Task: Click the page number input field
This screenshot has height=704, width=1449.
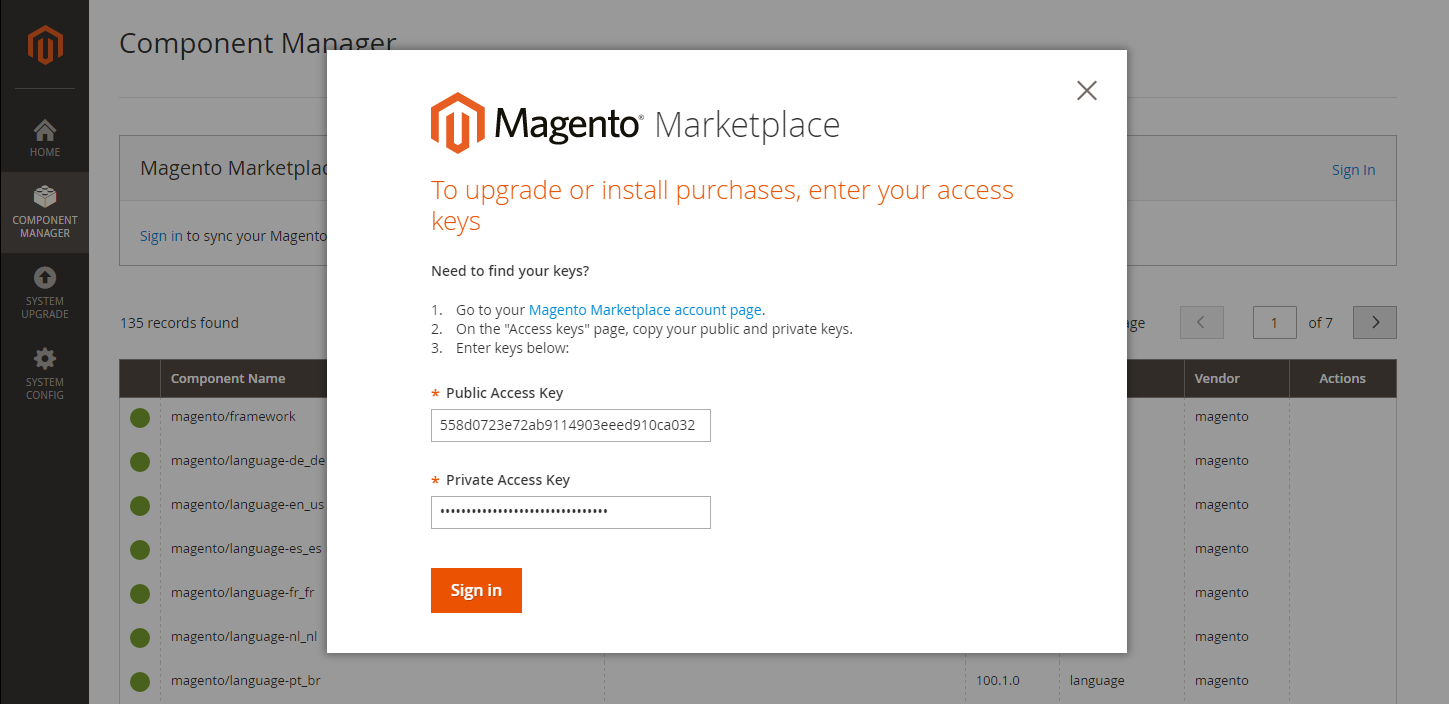Action: [1275, 322]
